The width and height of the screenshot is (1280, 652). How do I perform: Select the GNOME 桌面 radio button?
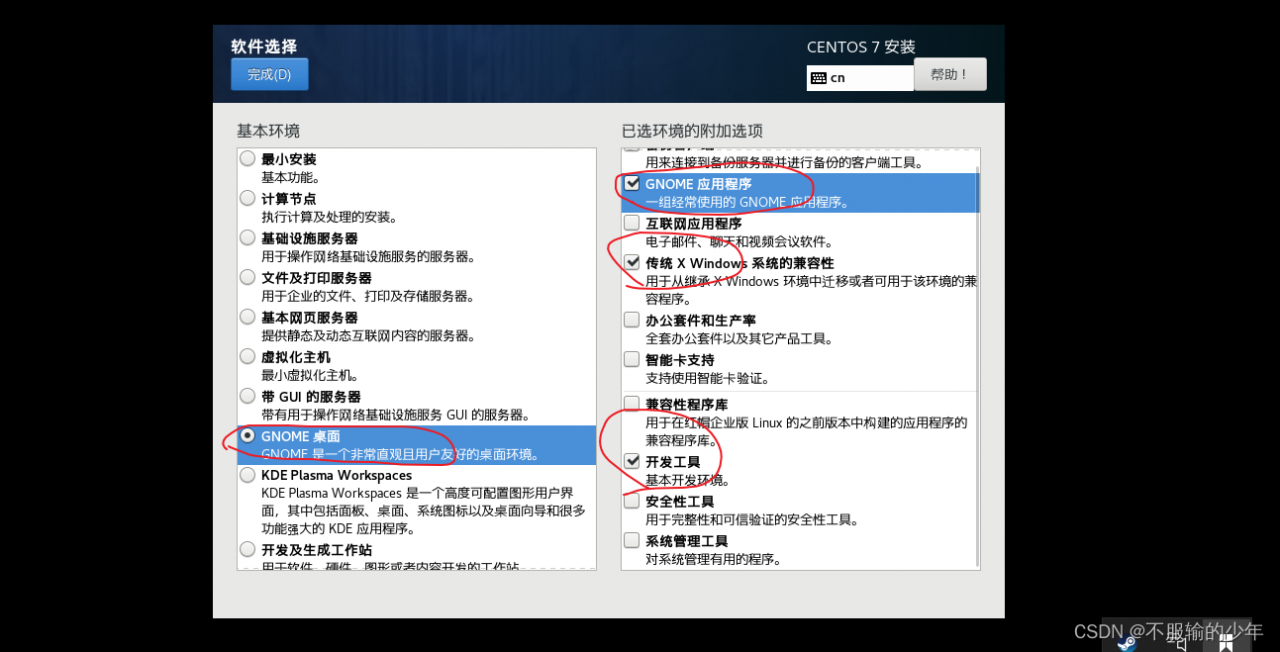248,436
